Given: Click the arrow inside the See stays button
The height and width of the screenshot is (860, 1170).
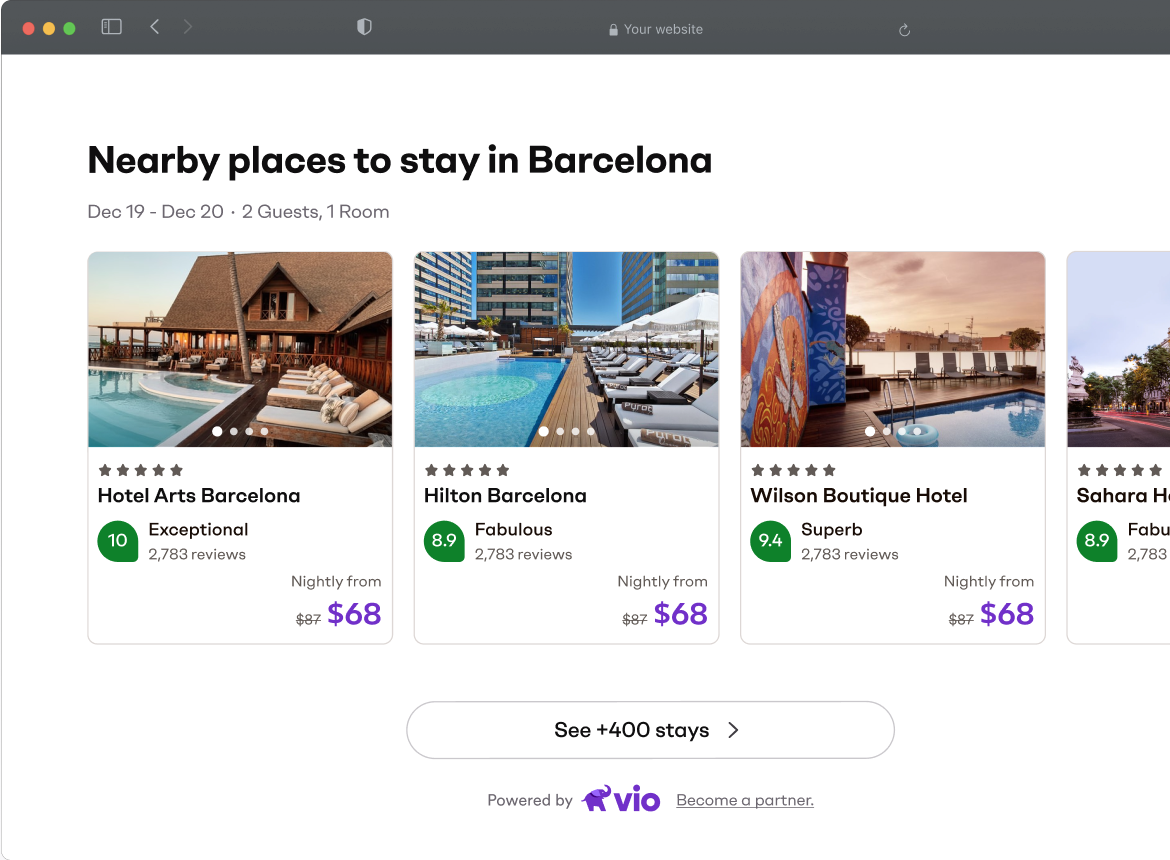Looking at the screenshot, I should pos(733,730).
